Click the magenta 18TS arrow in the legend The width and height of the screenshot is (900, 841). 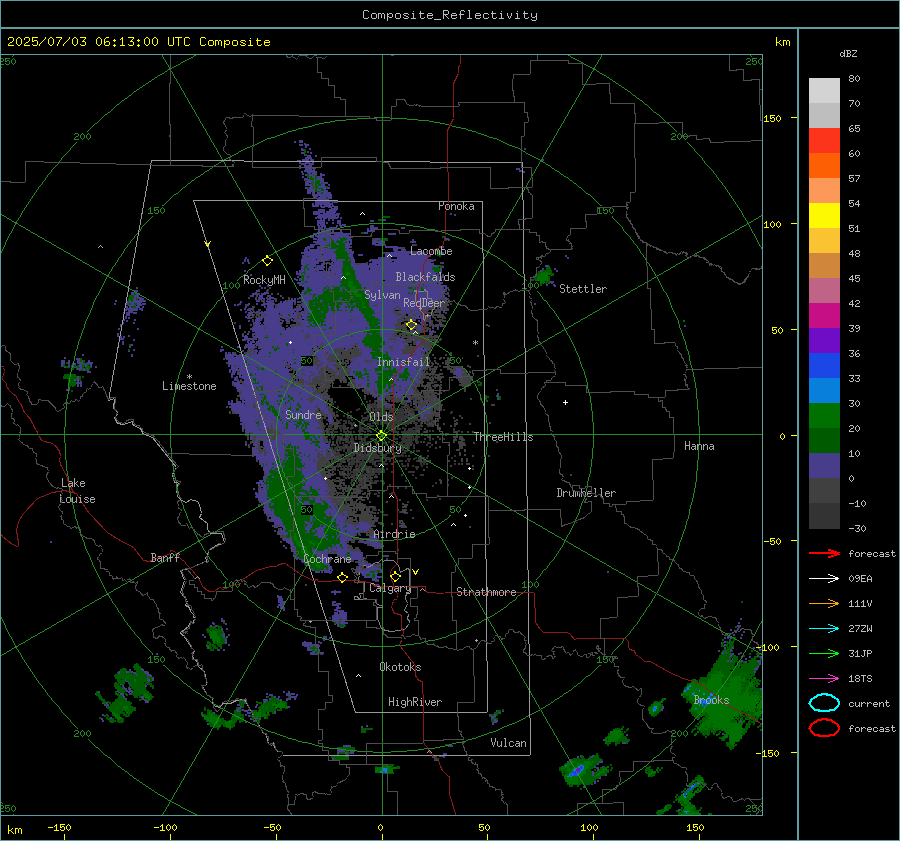pyautogui.click(x=824, y=679)
